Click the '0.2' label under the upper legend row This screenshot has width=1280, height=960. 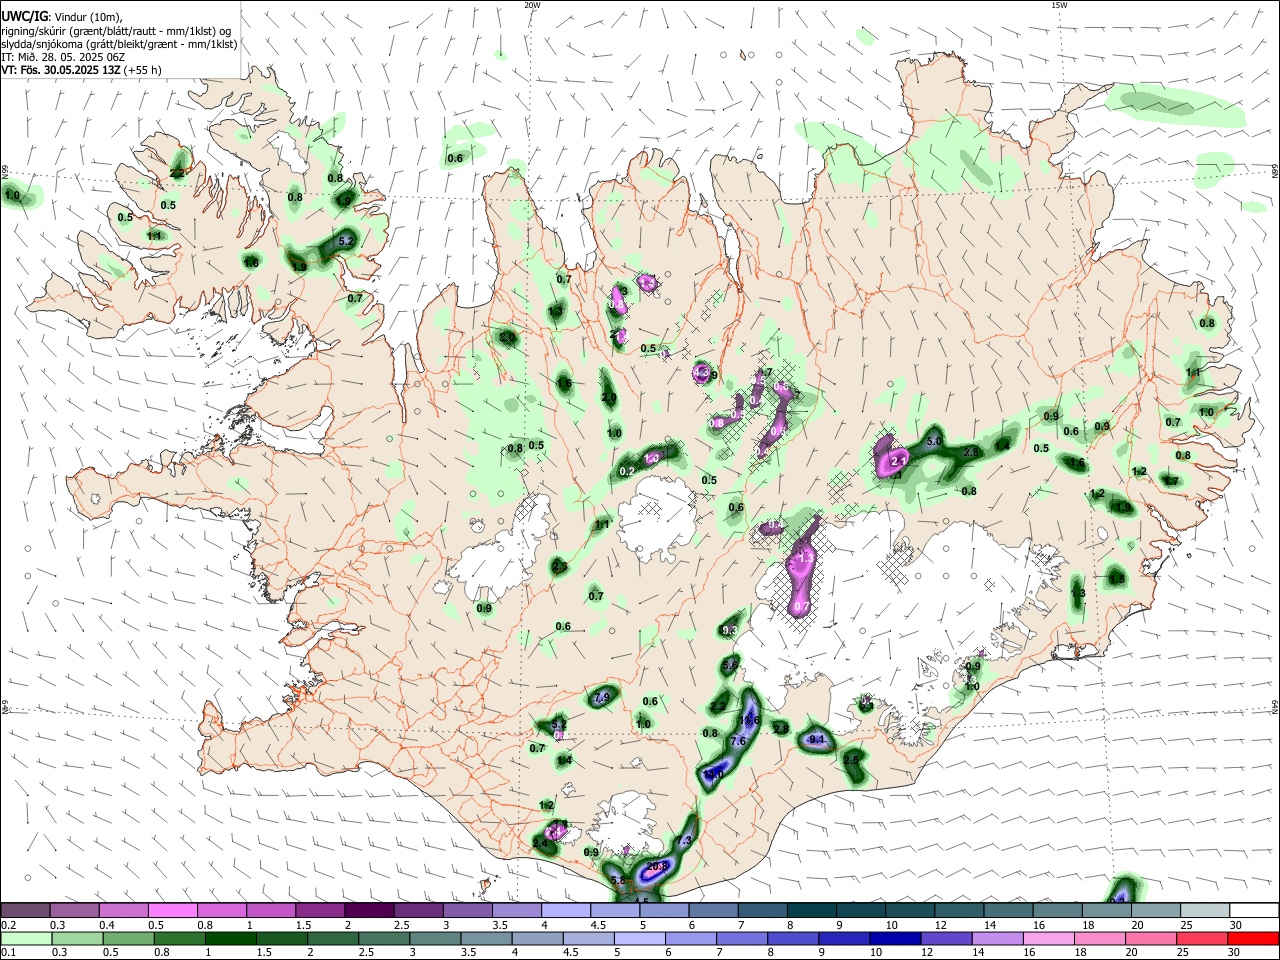(8, 925)
